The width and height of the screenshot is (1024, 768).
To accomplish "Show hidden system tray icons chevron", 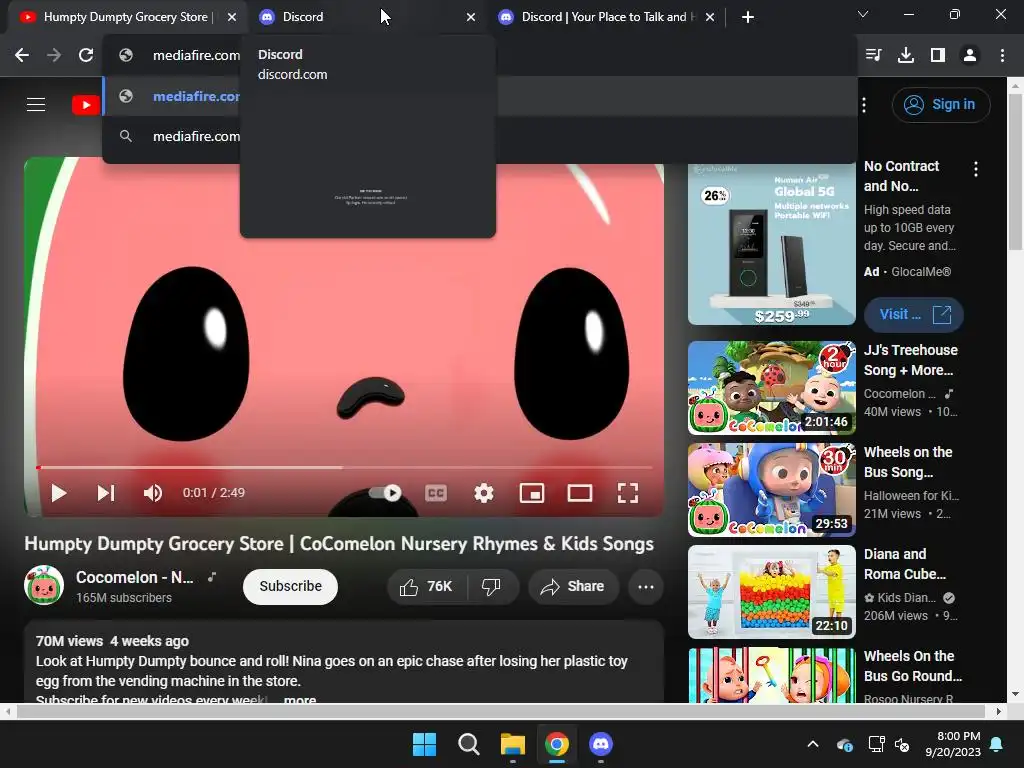I will coord(813,744).
